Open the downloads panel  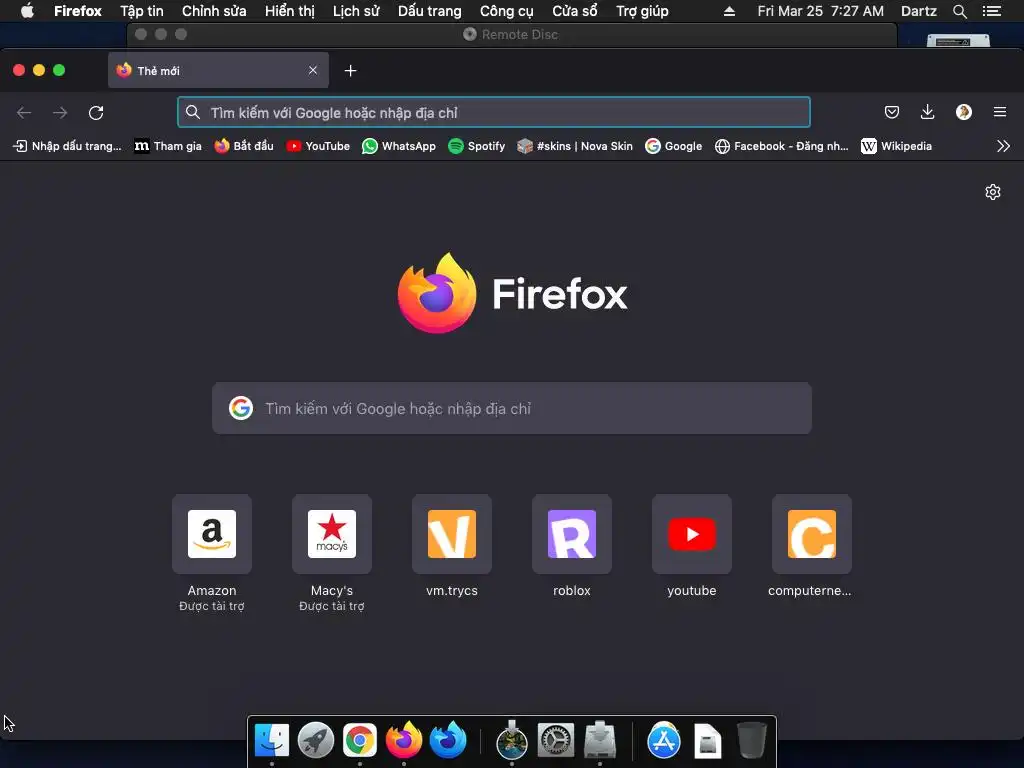(927, 112)
